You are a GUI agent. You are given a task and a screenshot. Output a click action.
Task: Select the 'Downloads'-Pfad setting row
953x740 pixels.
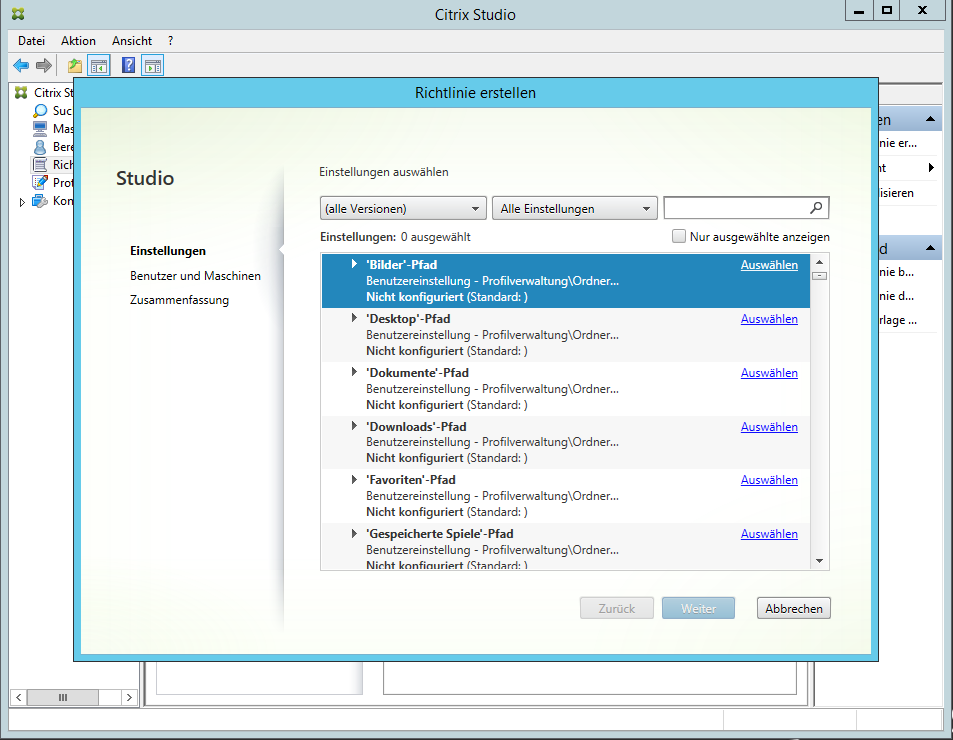click(565, 442)
